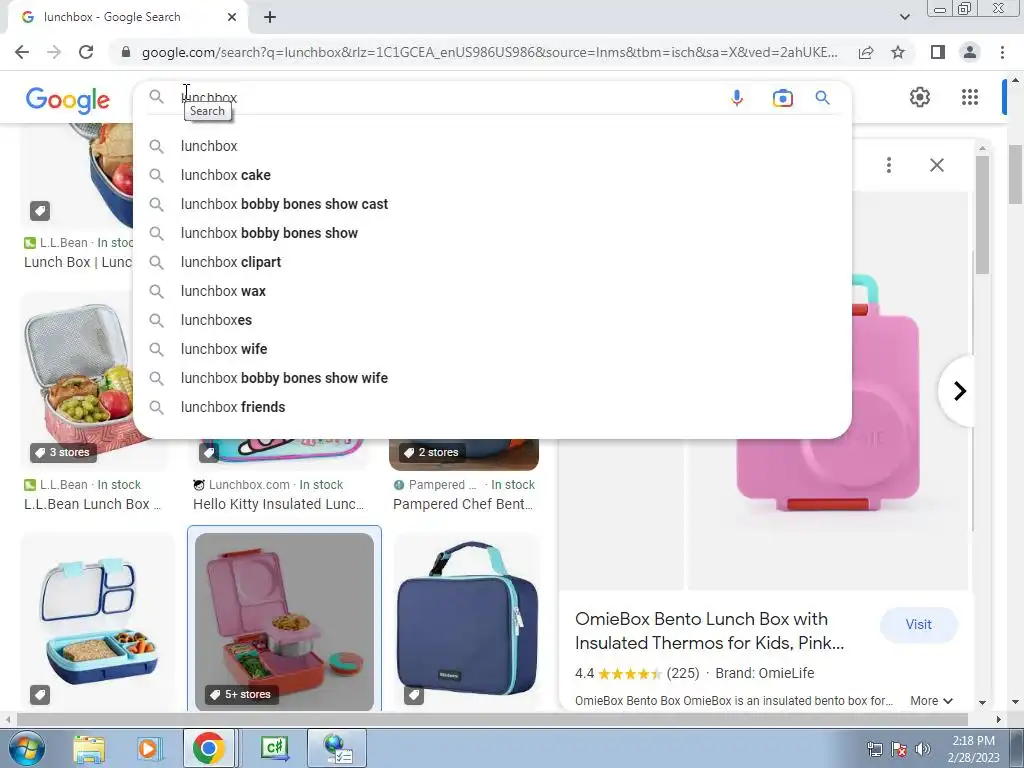Select the navy lunch bag thumbnail

(467, 622)
